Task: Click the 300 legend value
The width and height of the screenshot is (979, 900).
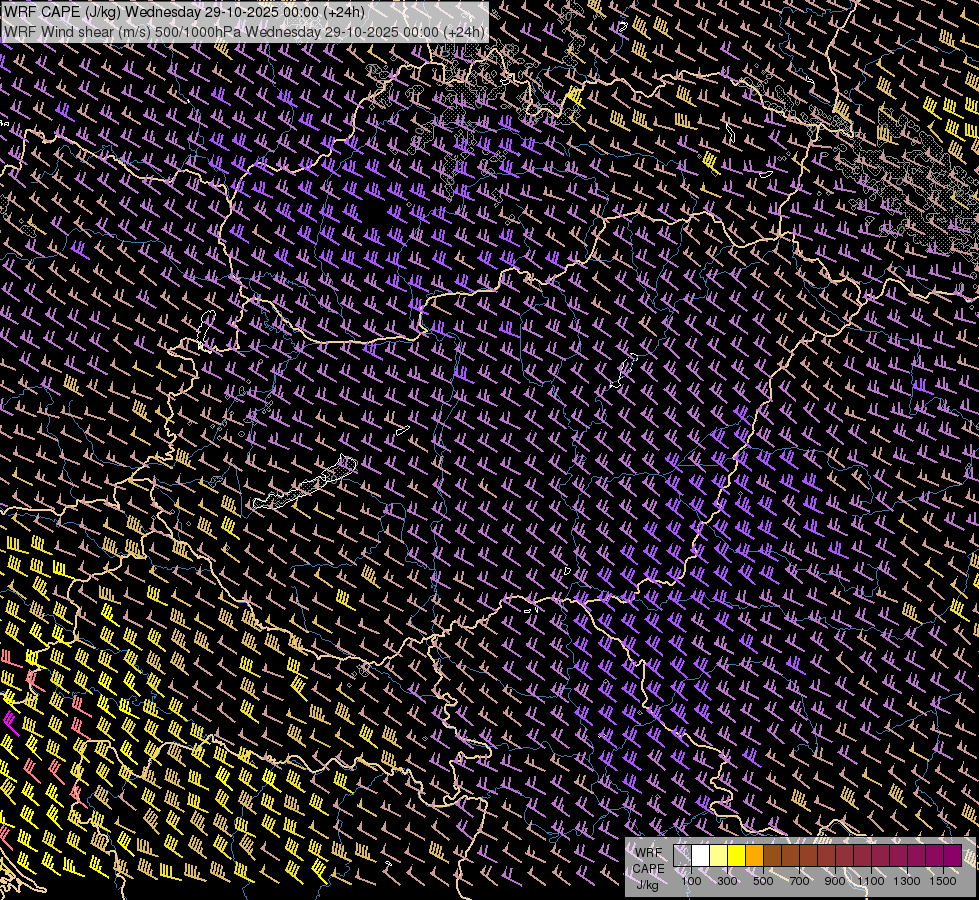Action: (727, 881)
